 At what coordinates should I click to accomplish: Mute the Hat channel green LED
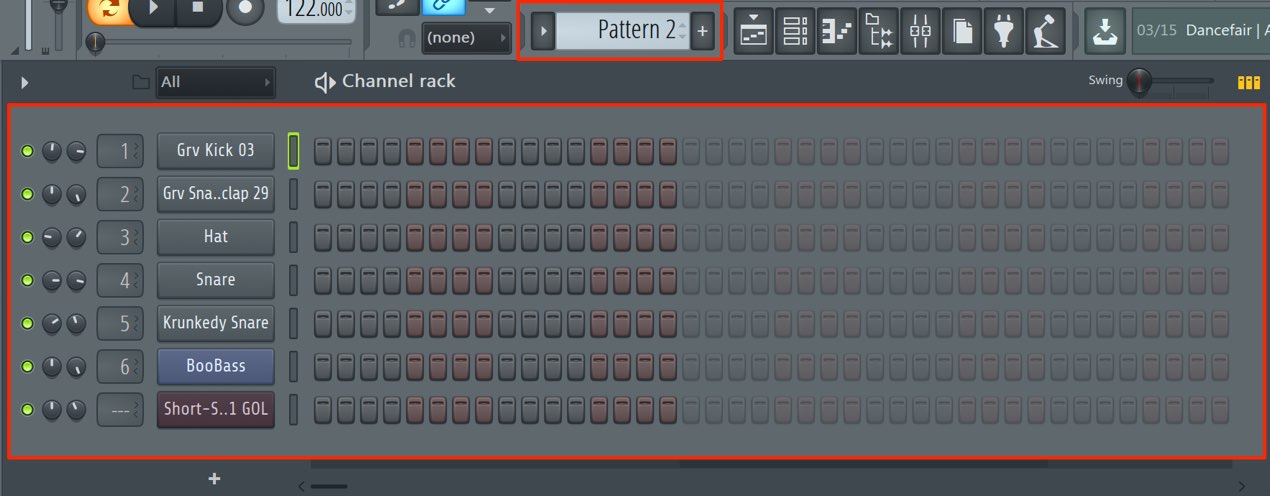[27, 237]
